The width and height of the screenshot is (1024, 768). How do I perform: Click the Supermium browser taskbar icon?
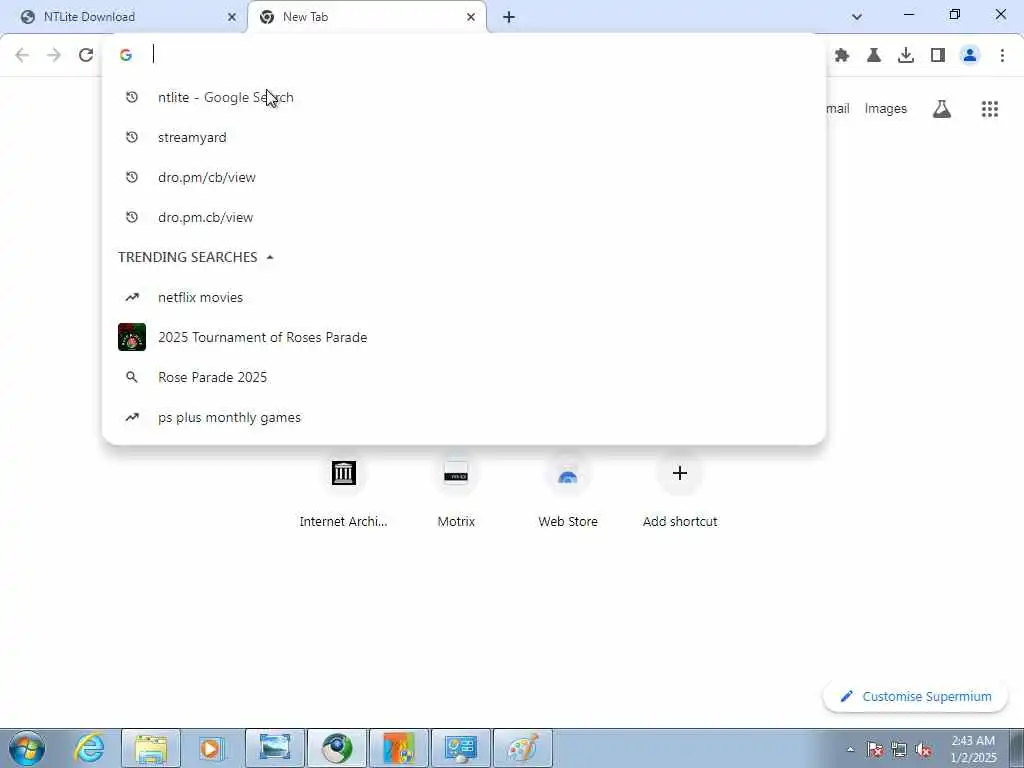tap(336, 748)
